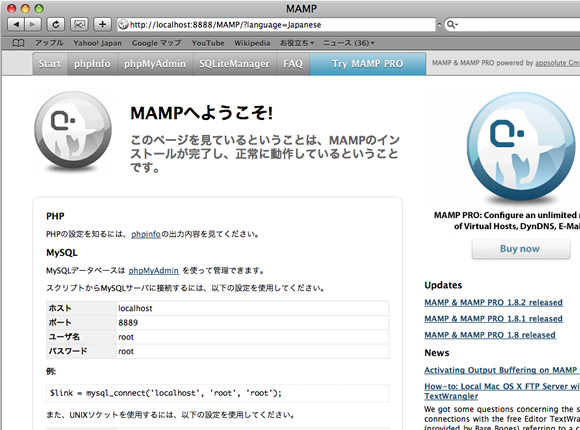Click the ホスト table label
The width and height of the screenshot is (580, 430).
tap(60, 308)
